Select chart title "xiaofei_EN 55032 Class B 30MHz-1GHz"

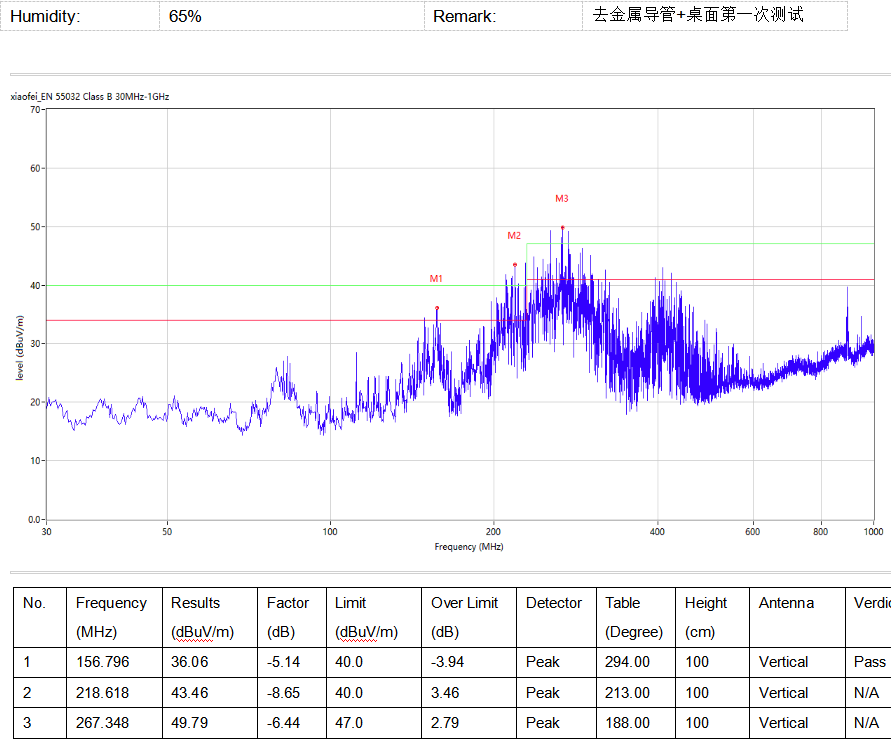click(90, 97)
